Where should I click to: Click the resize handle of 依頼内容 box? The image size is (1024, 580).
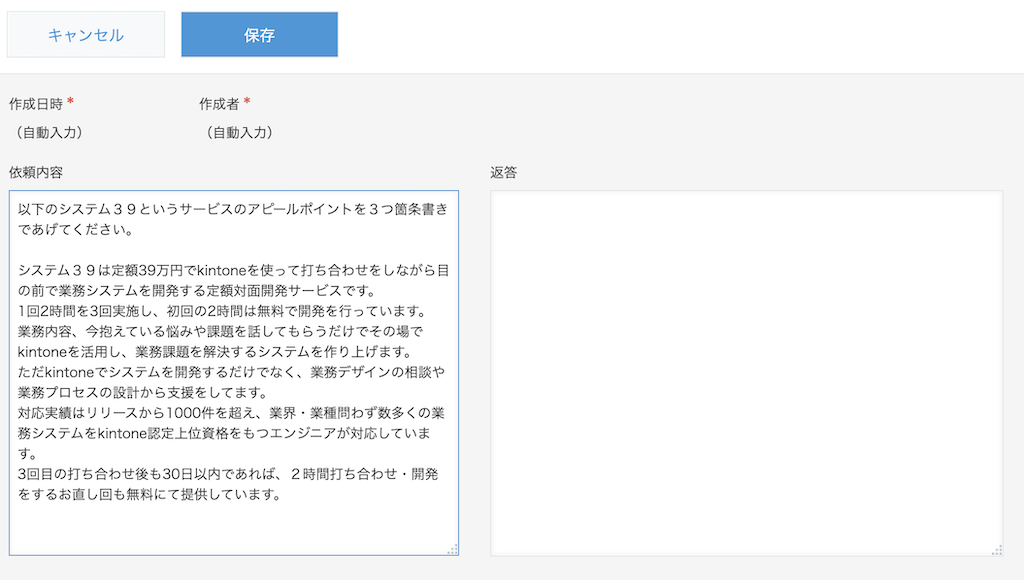tap(452, 549)
